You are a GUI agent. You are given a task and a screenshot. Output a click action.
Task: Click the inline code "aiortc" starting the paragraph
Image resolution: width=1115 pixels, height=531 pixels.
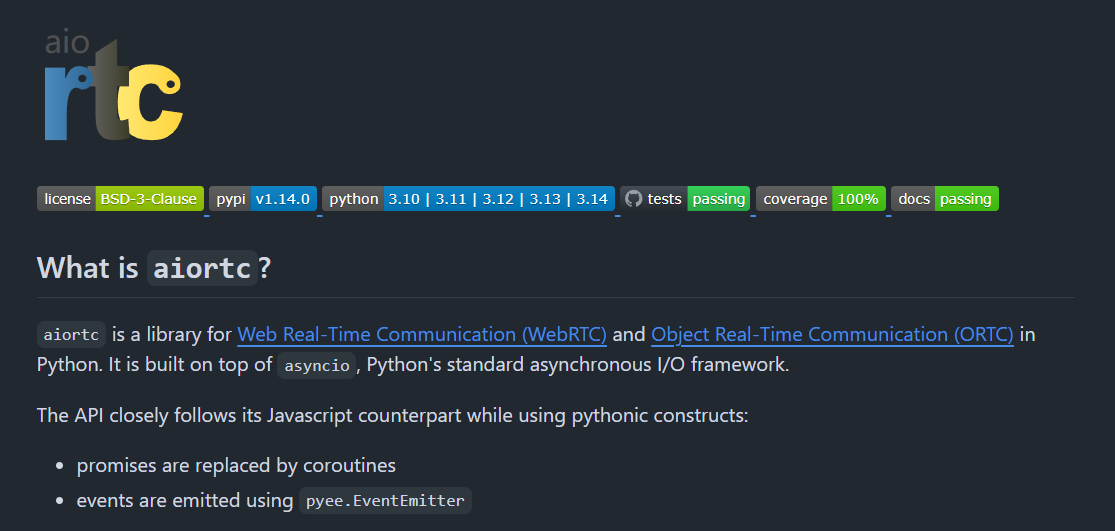(71, 335)
